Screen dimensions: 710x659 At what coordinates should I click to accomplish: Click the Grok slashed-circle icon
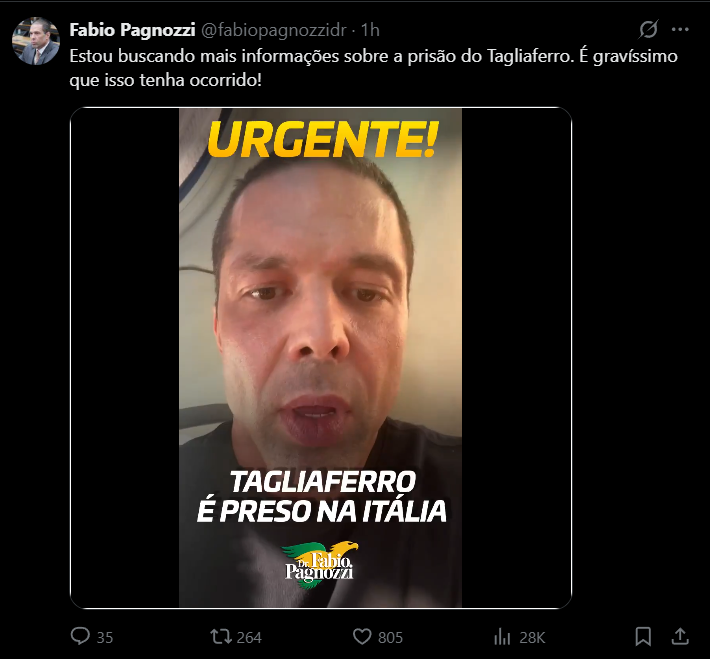pos(648,30)
